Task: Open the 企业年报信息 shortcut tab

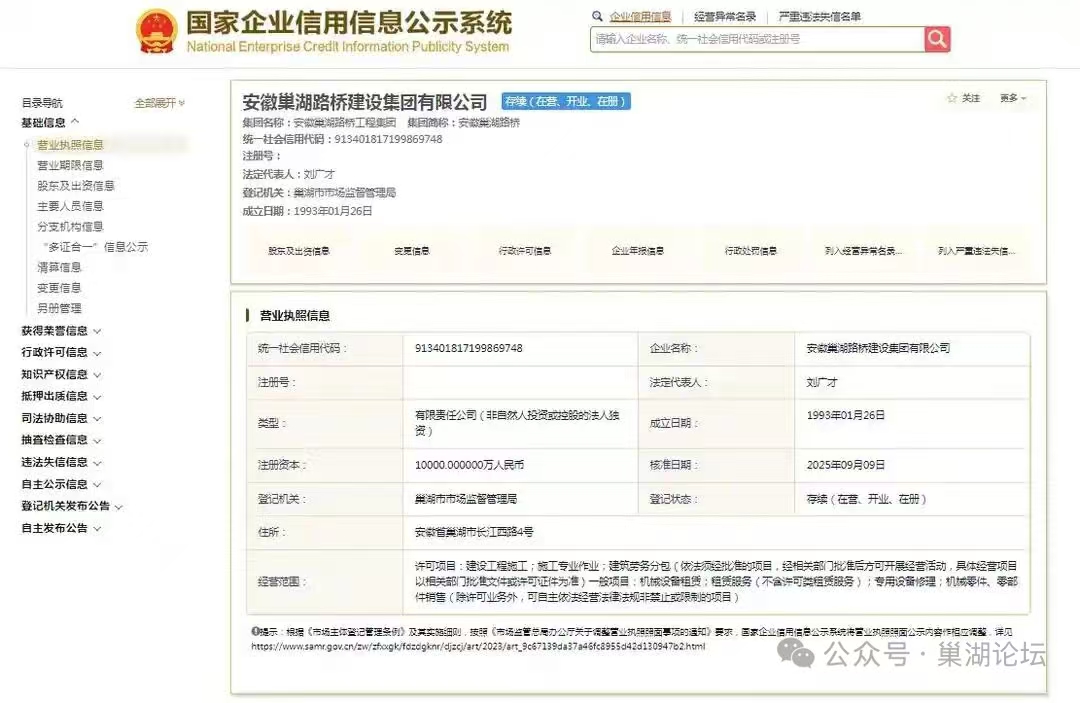Action: 638,251
